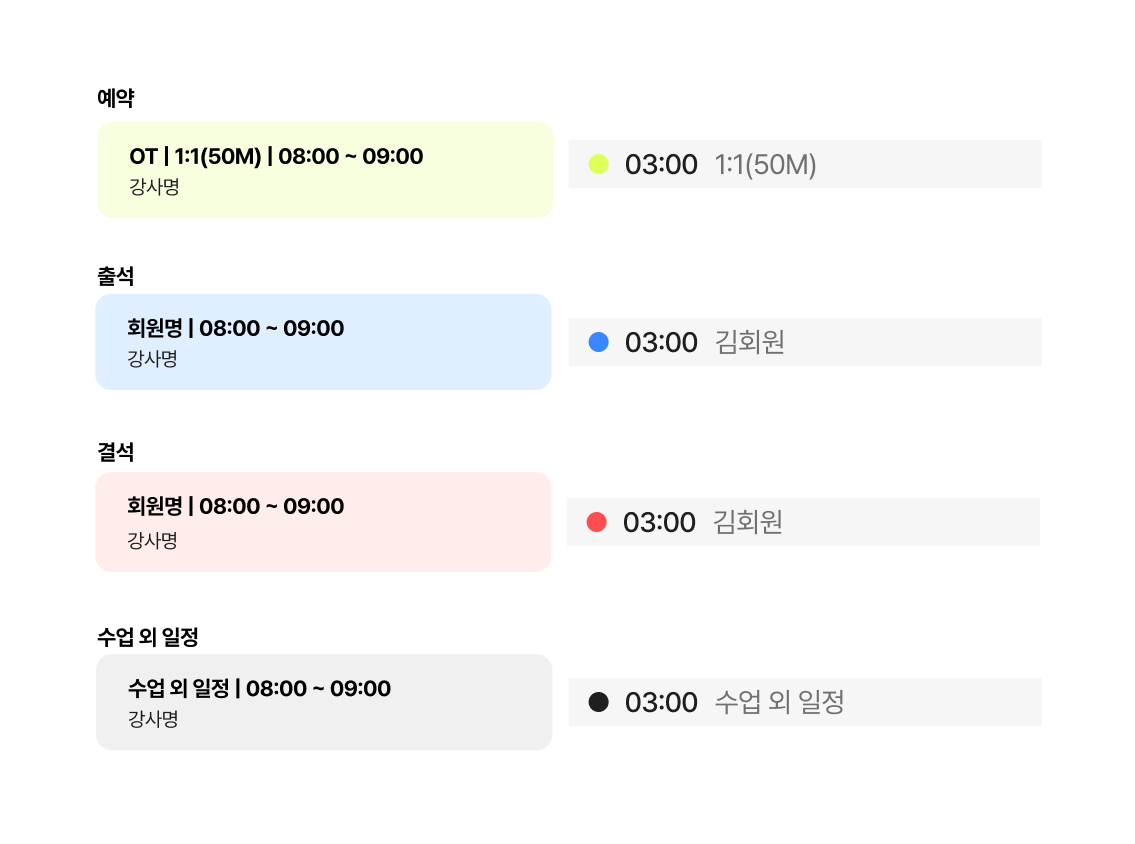This screenshot has width=1135, height=844.
Task: Click the 수업 외 일정 section heading
Action: pyautogui.click(x=155, y=636)
